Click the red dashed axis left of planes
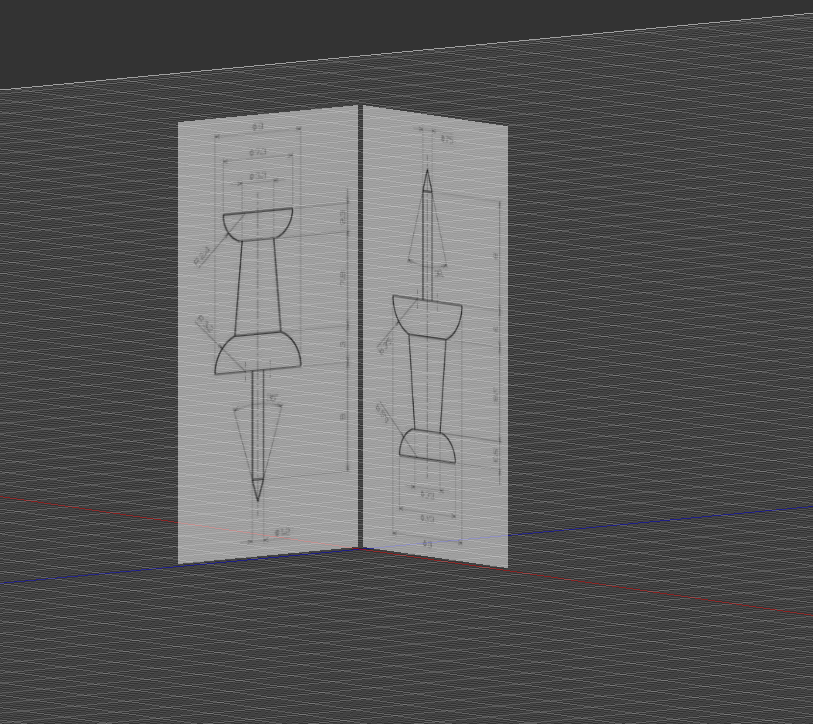813x724 pixels. (x=80, y=503)
